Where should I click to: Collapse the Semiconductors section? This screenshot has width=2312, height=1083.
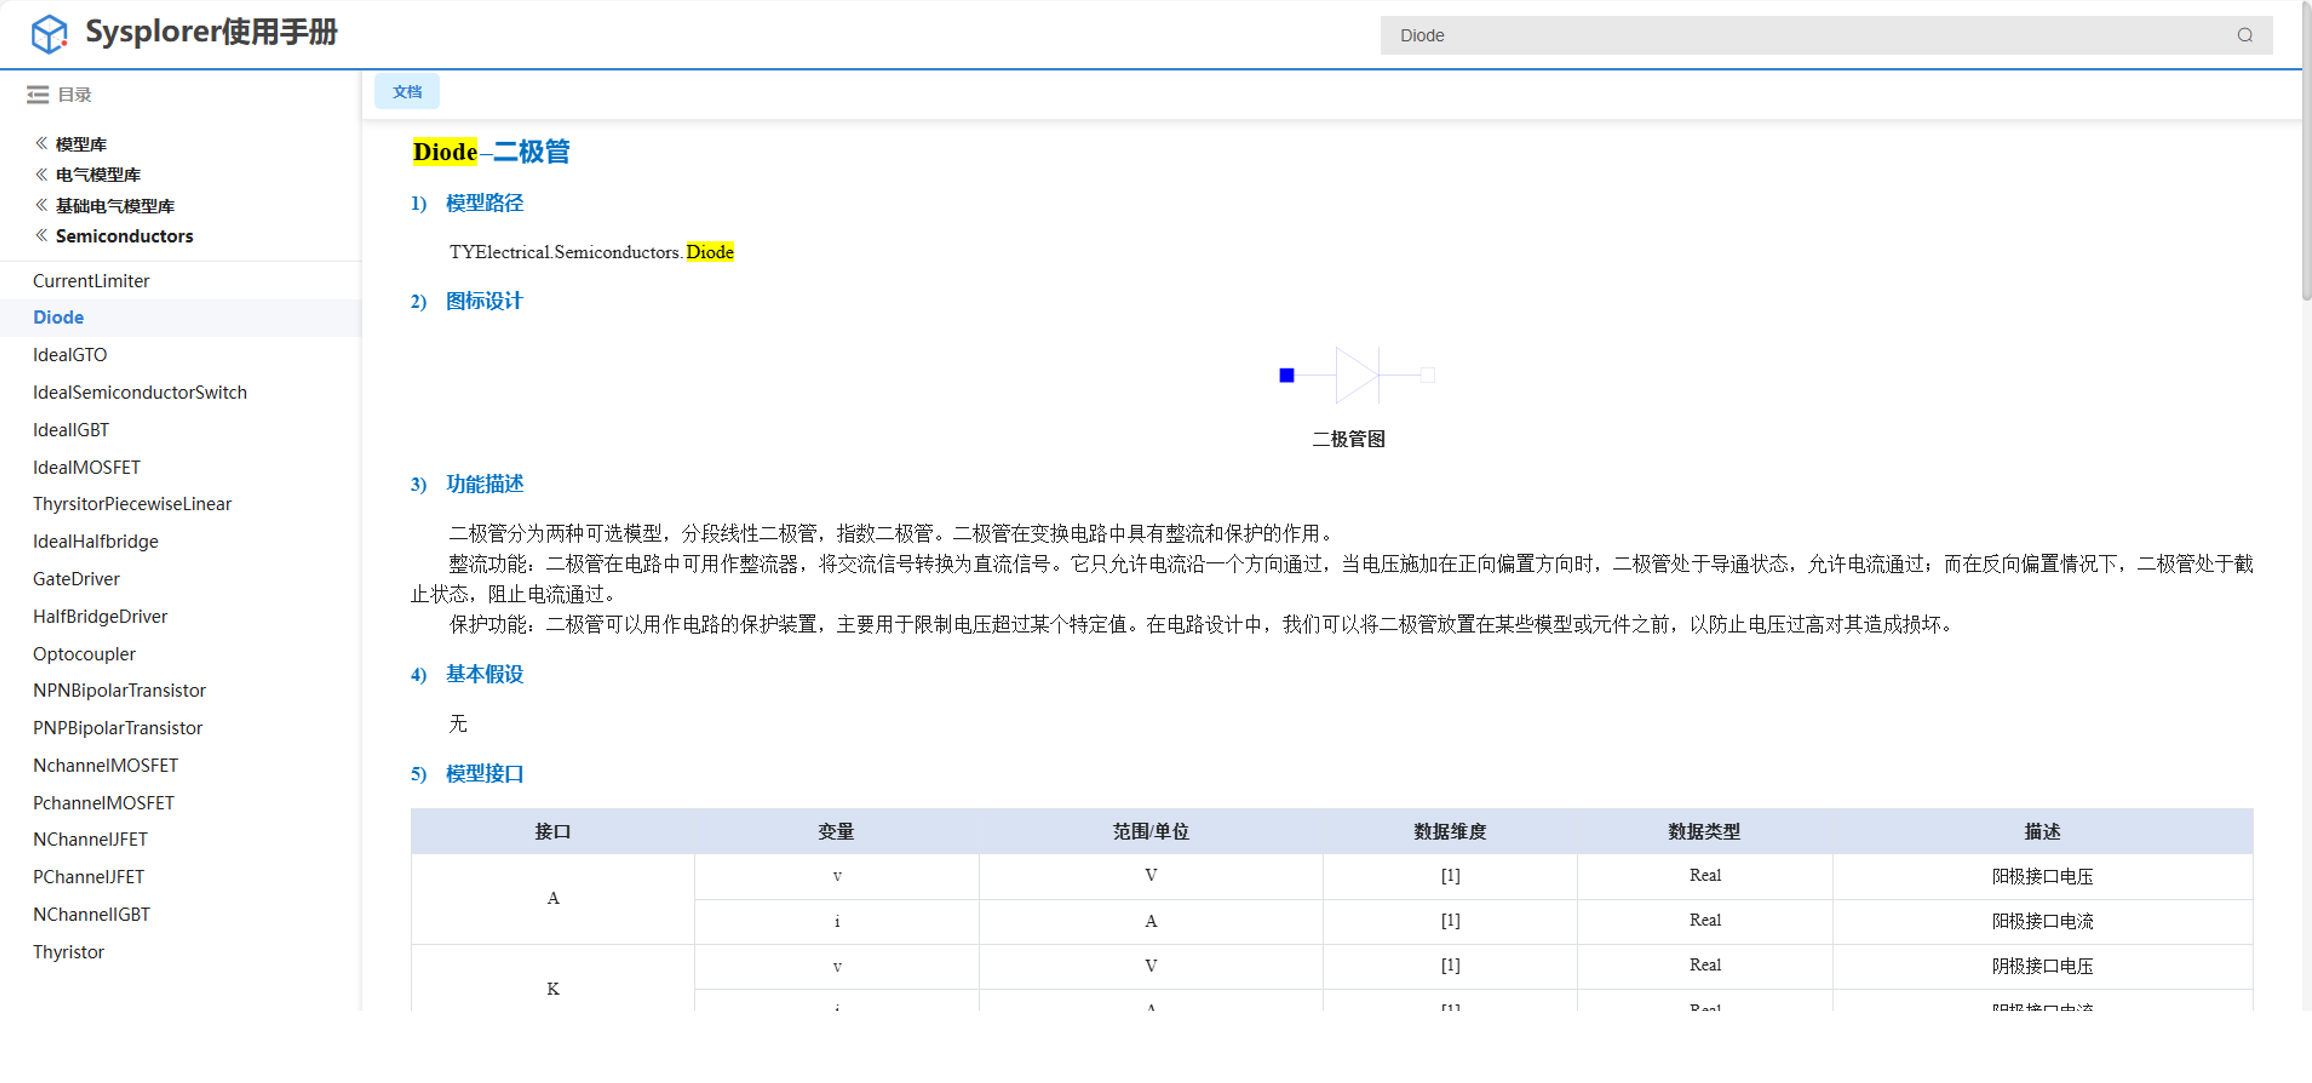pos(124,236)
